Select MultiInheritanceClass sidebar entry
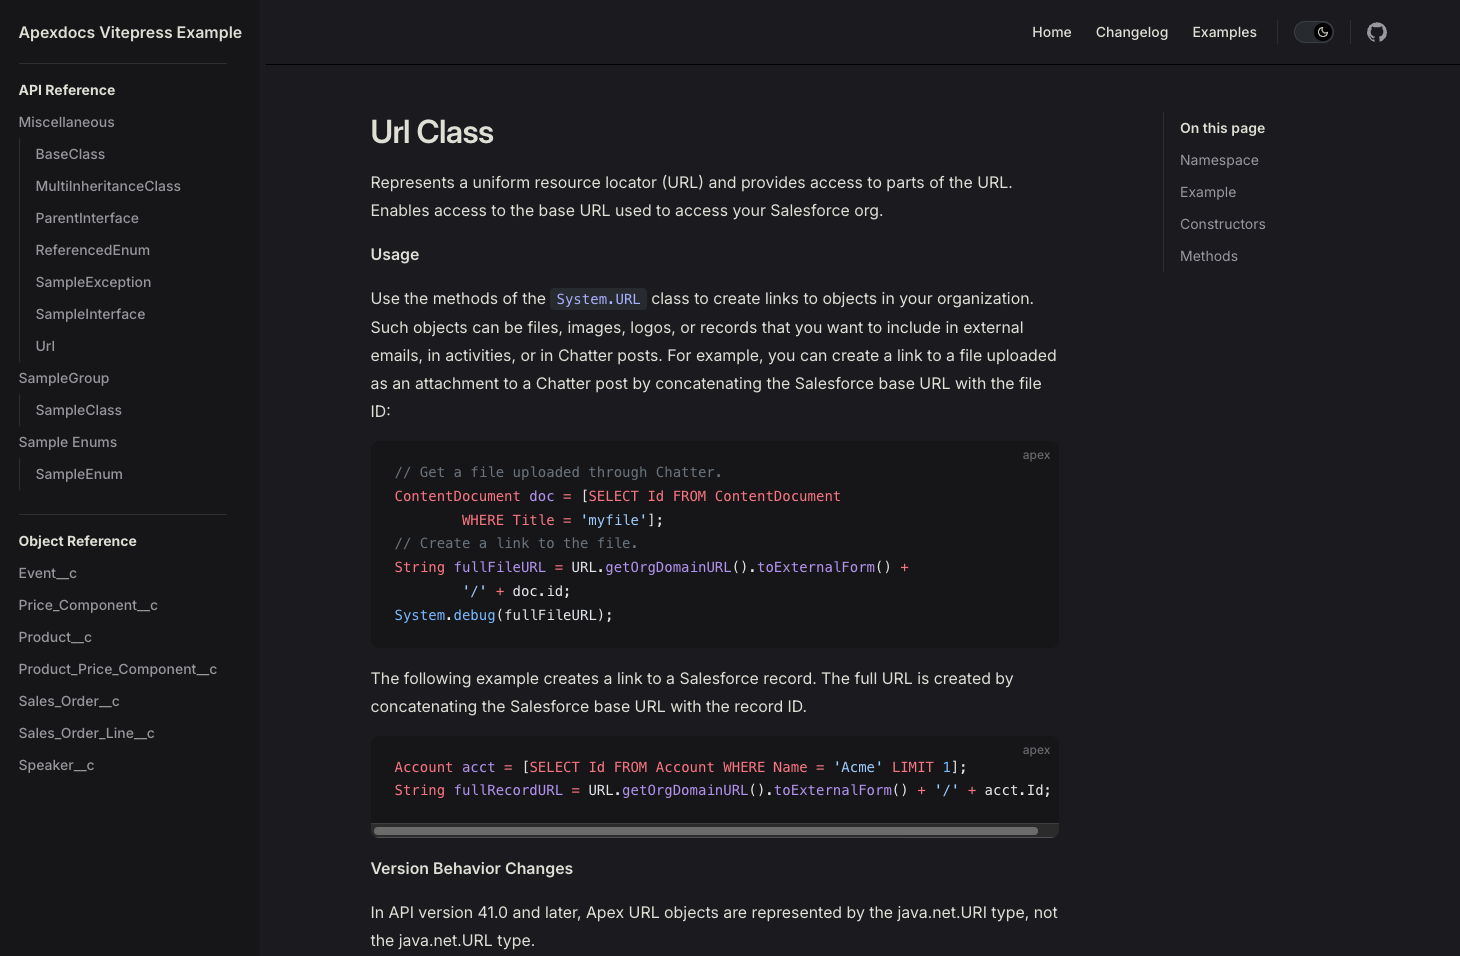1460x956 pixels. (108, 186)
